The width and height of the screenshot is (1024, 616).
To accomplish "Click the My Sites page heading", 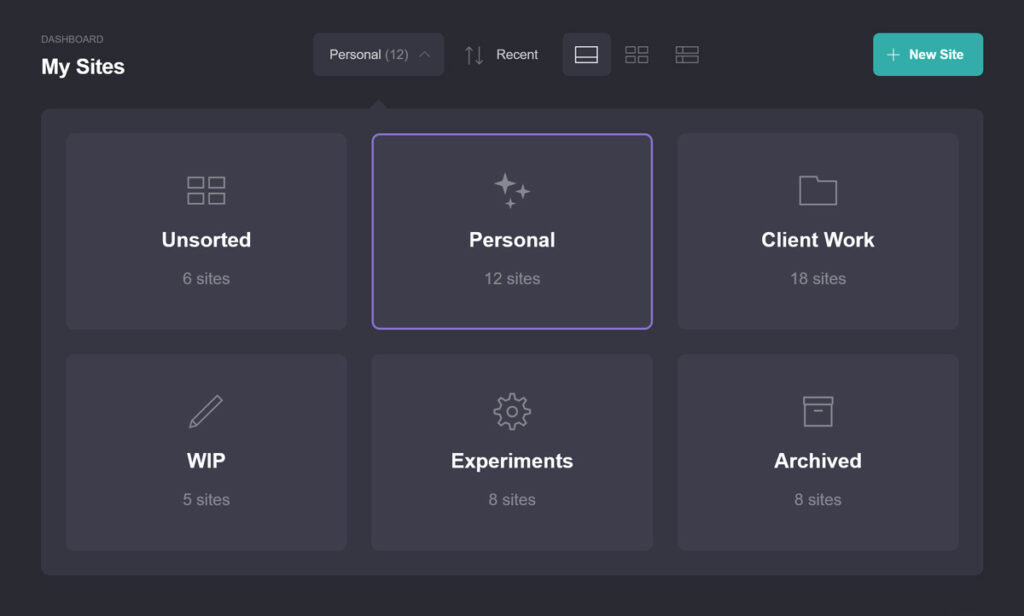I will tap(83, 67).
